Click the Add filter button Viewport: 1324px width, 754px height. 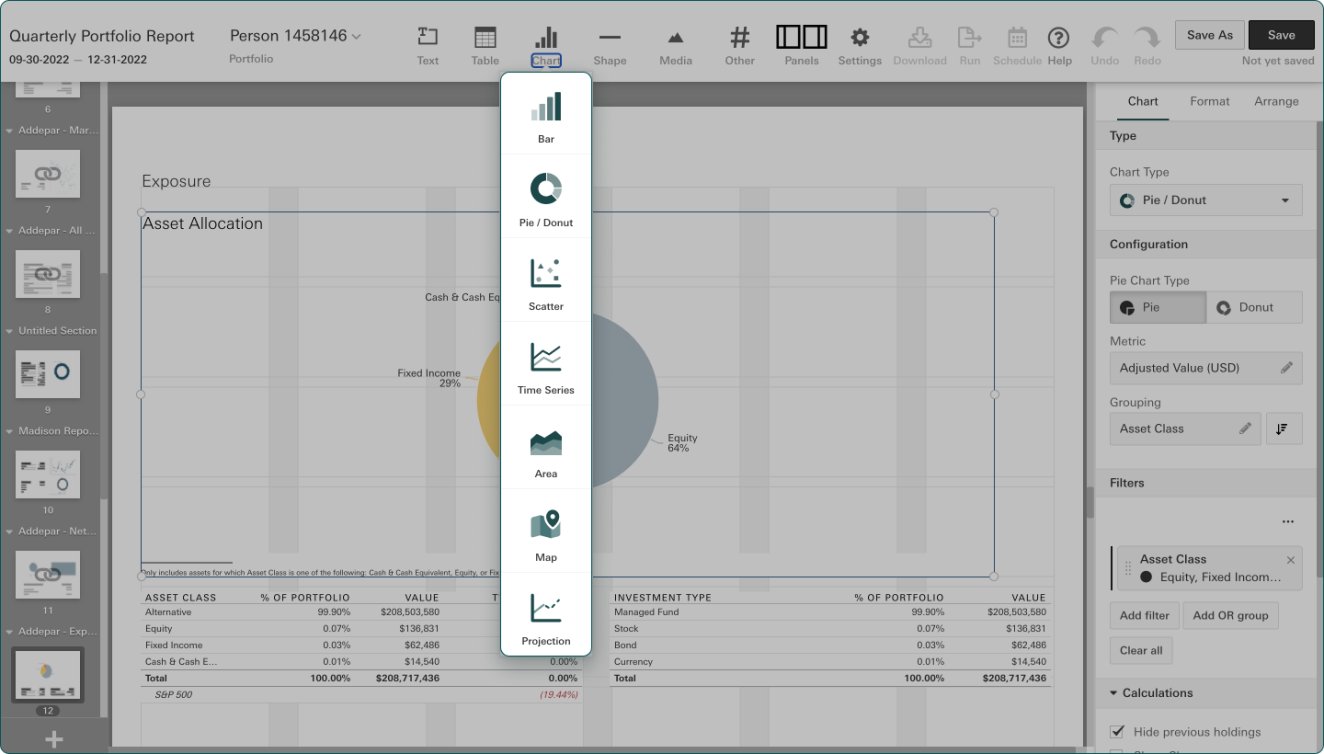point(1144,615)
